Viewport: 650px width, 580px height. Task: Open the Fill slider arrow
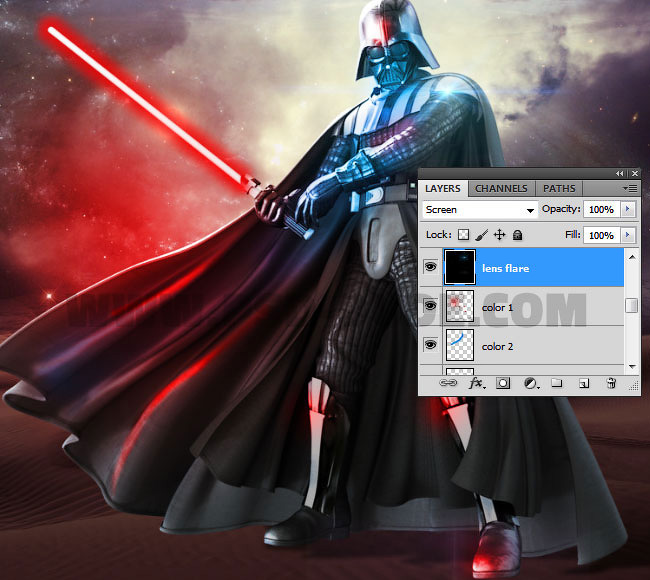point(628,235)
